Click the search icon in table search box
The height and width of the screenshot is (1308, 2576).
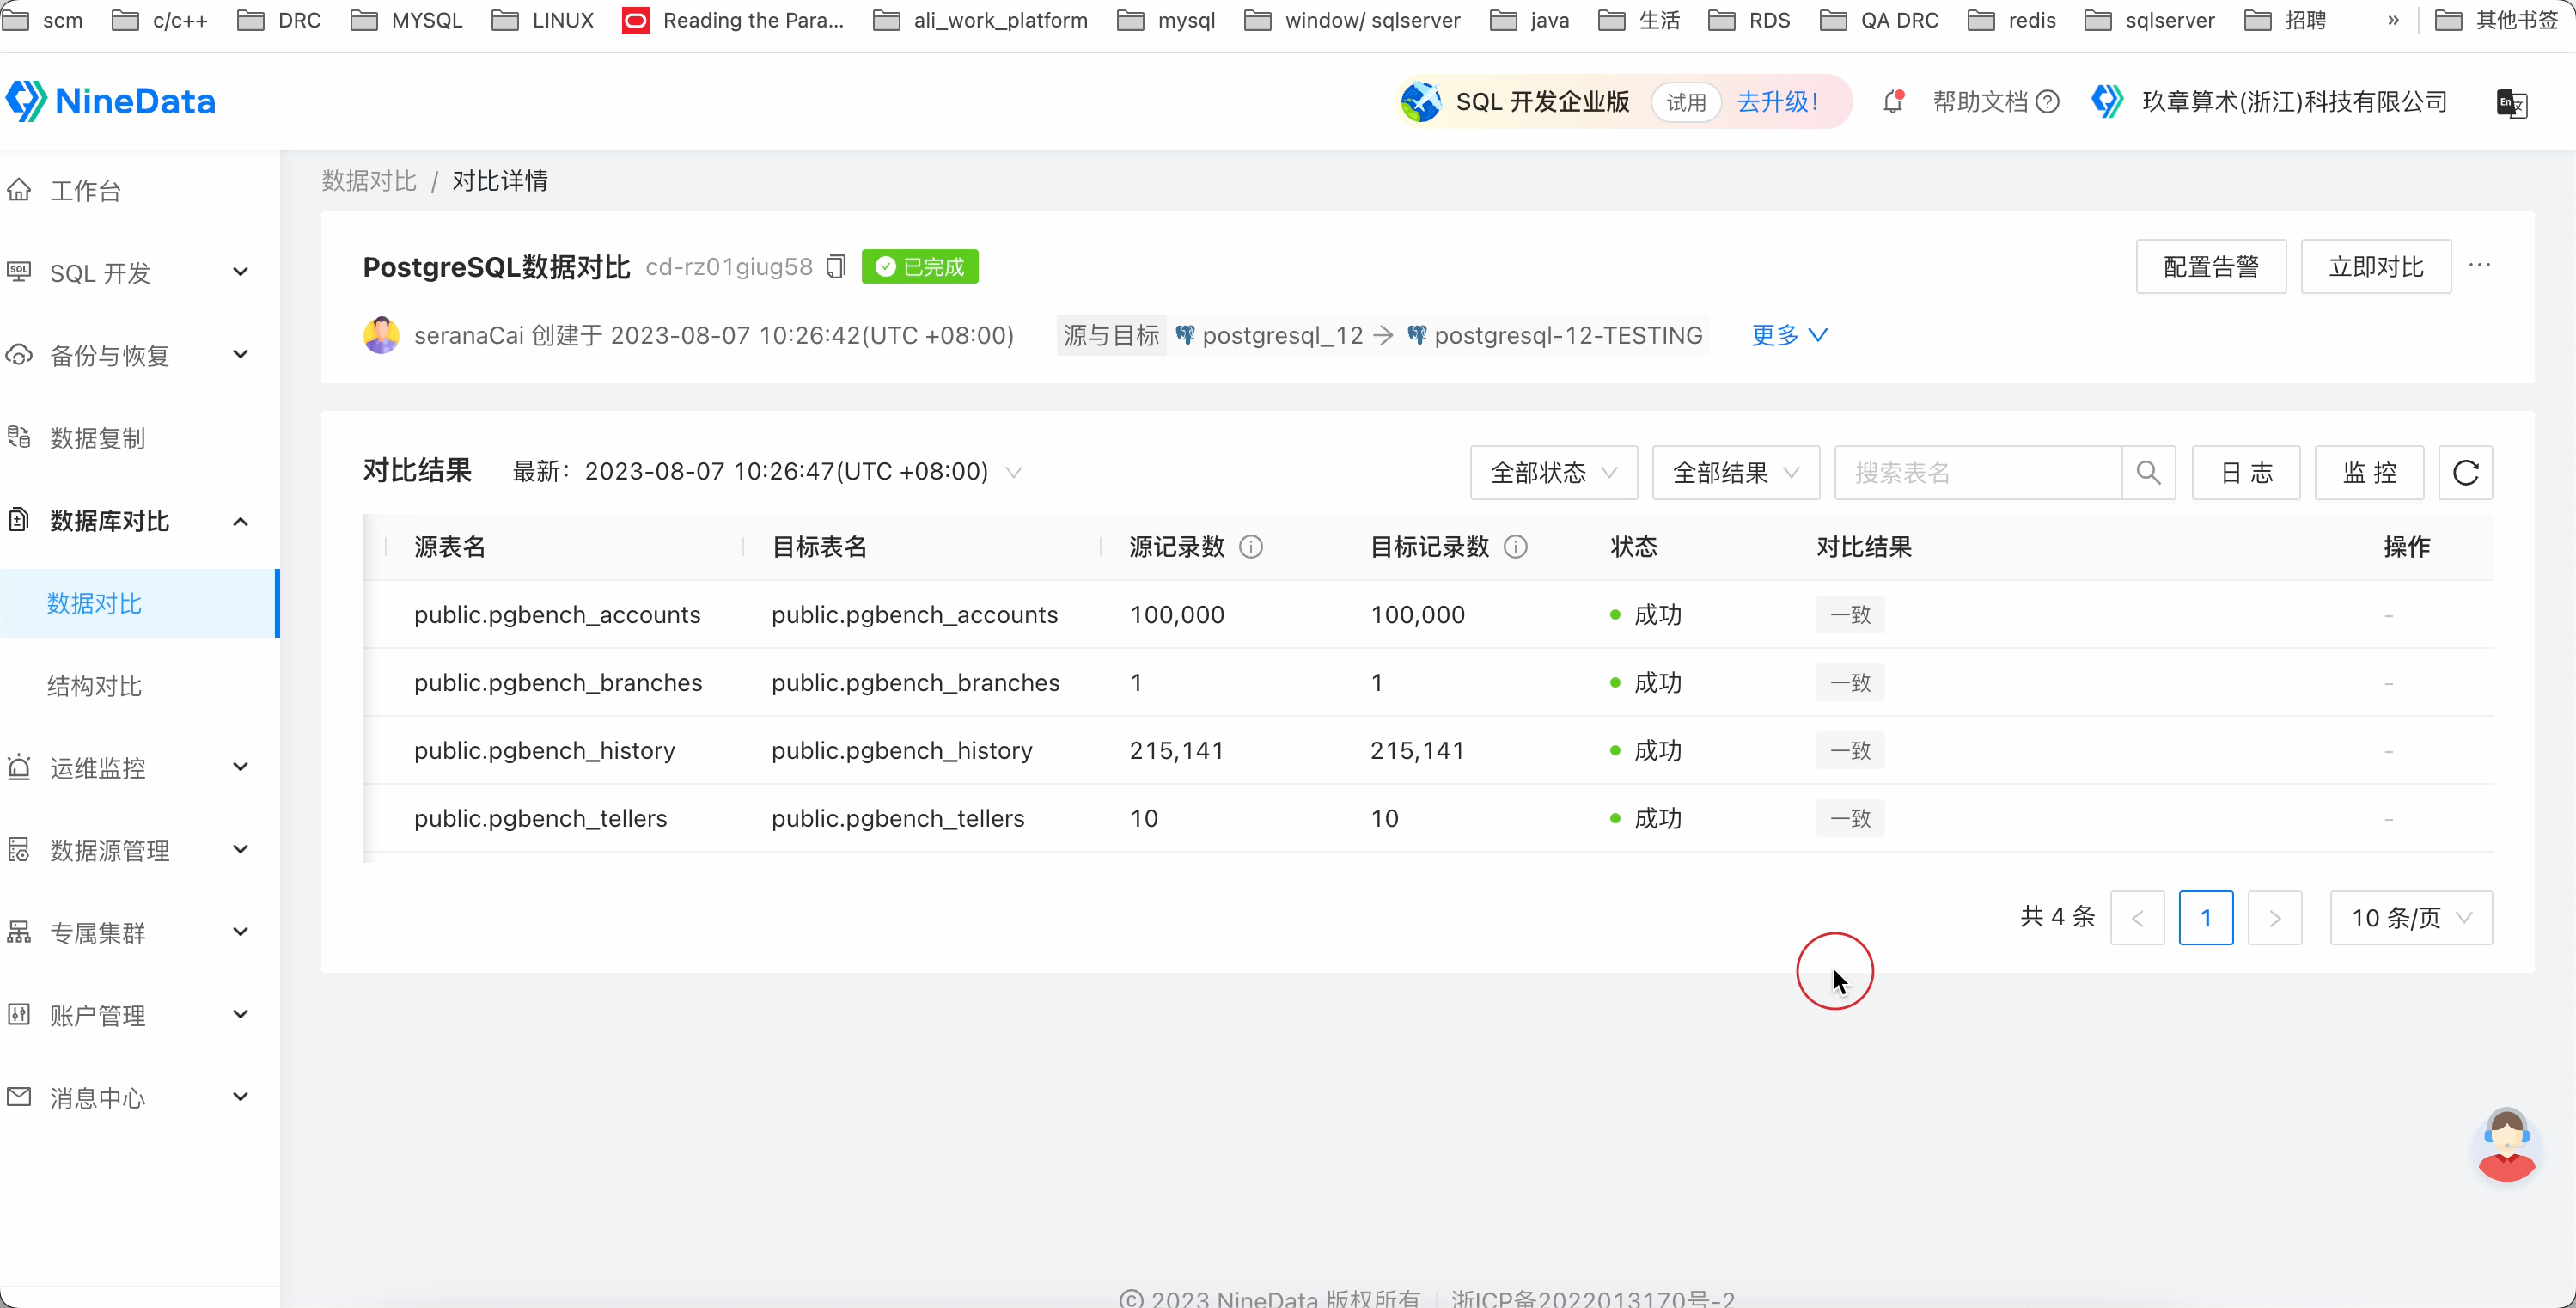pos(2148,472)
